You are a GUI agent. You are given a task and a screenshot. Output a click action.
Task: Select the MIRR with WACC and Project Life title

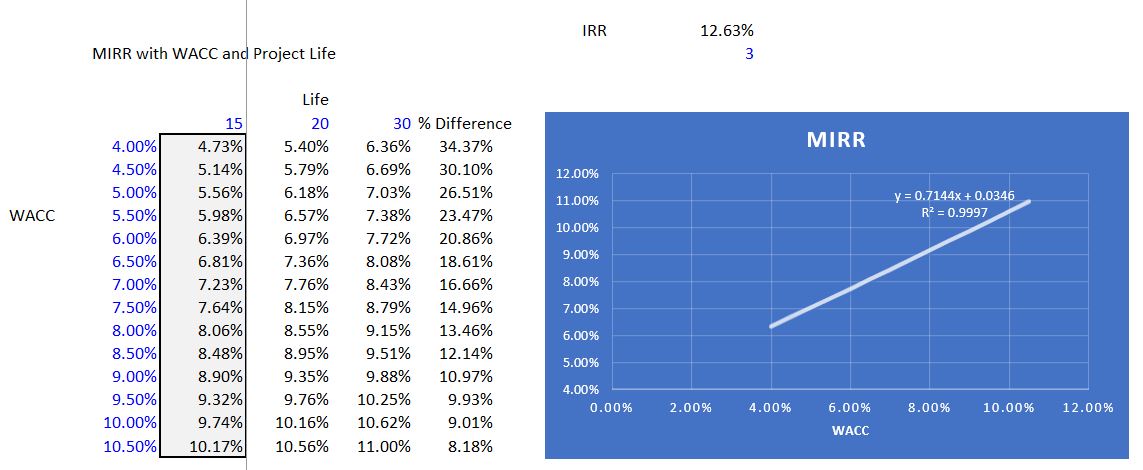point(214,54)
